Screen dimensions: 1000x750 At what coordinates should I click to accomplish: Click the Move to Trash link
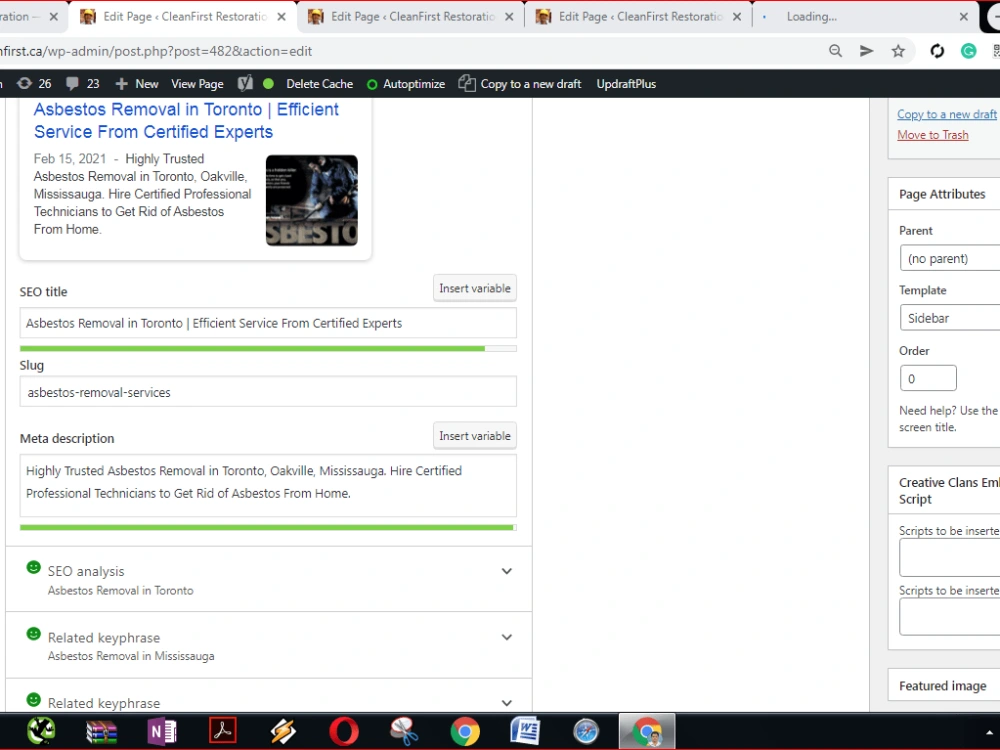(x=932, y=135)
